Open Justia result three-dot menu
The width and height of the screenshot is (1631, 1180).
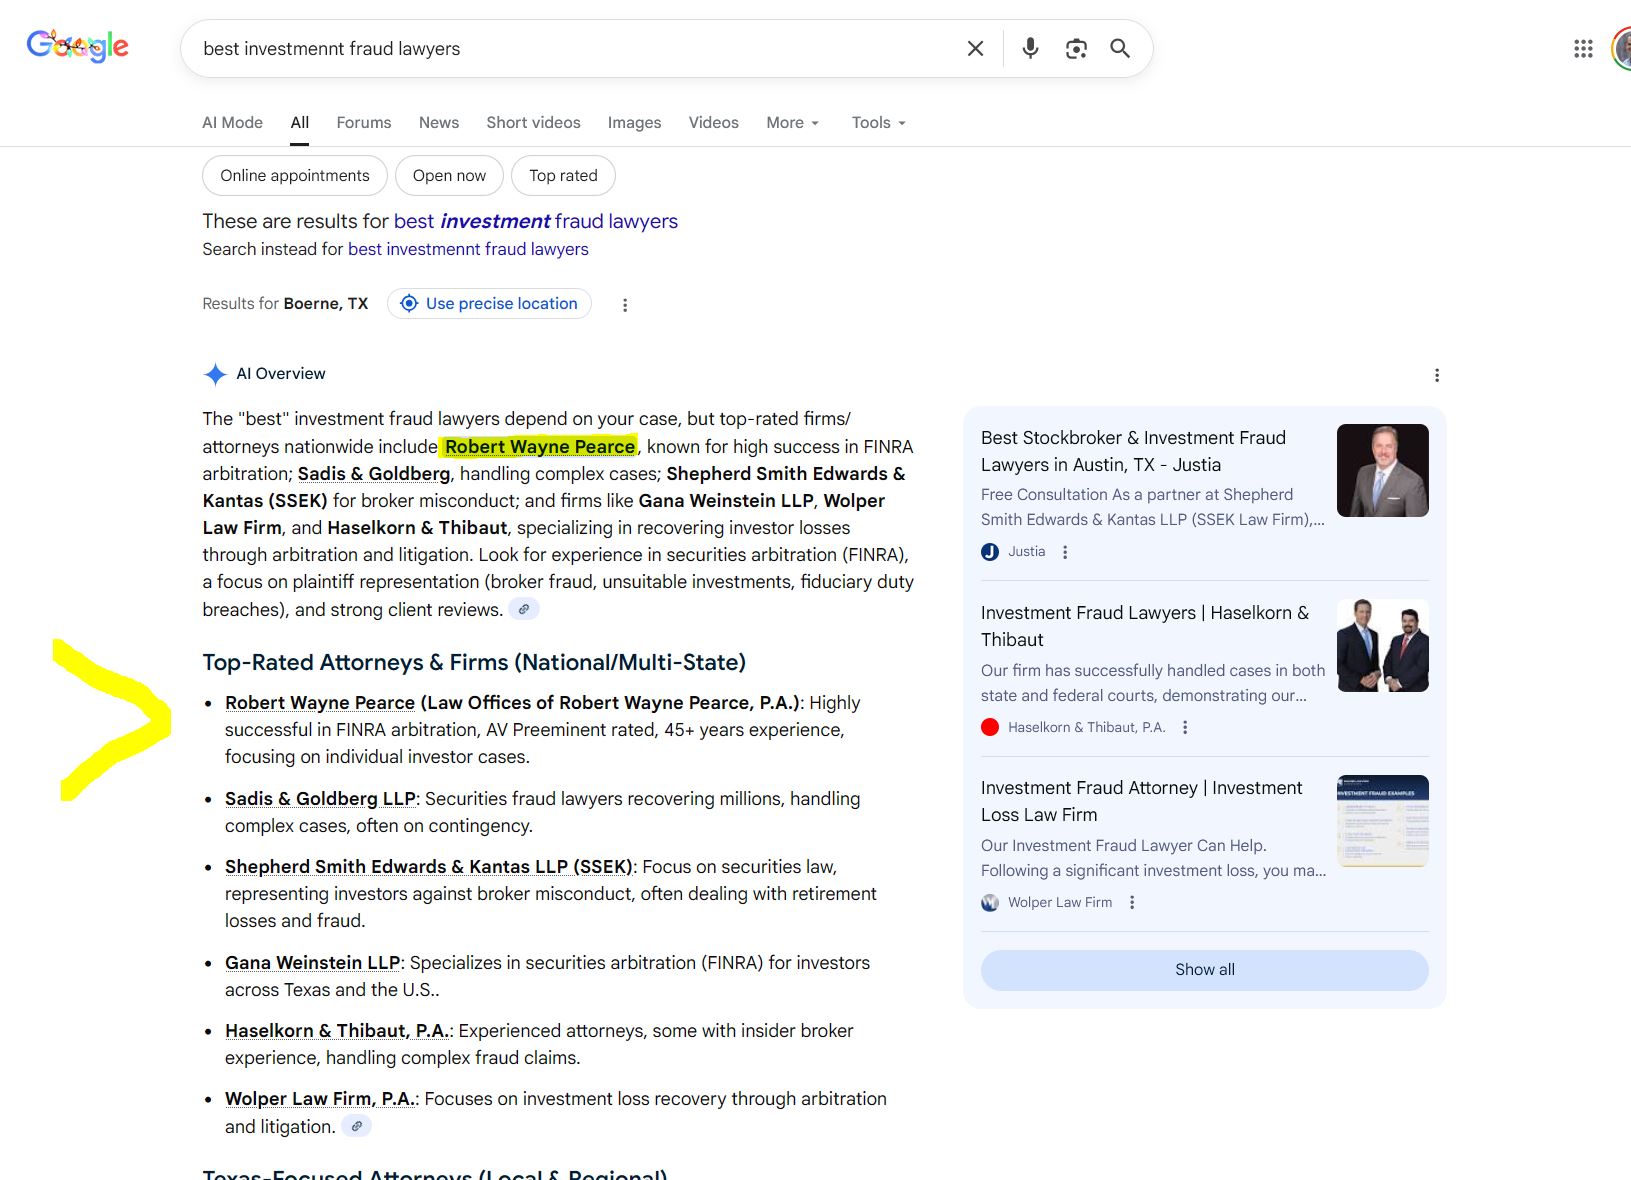point(1065,552)
